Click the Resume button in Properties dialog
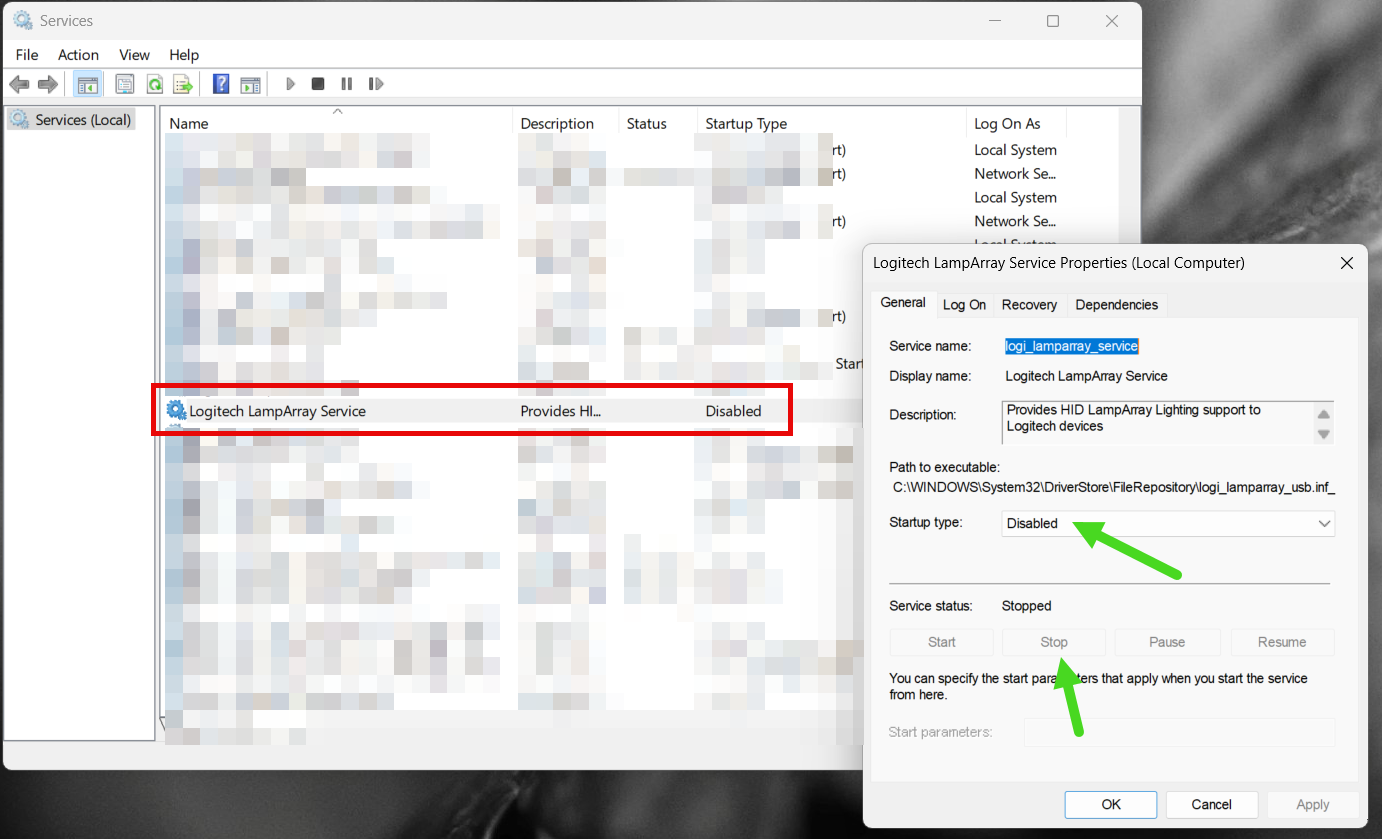Image resolution: width=1382 pixels, height=839 pixels. [x=1282, y=642]
